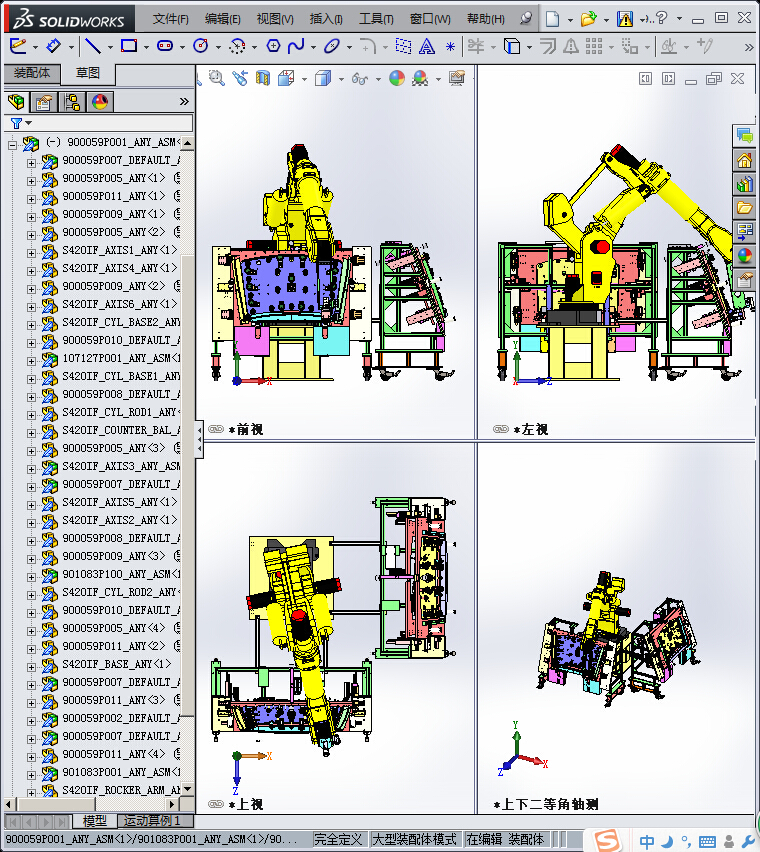Open the PropertyManager tab icon
This screenshot has height=852, width=760.
pyautogui.click(x=43, y=102)
